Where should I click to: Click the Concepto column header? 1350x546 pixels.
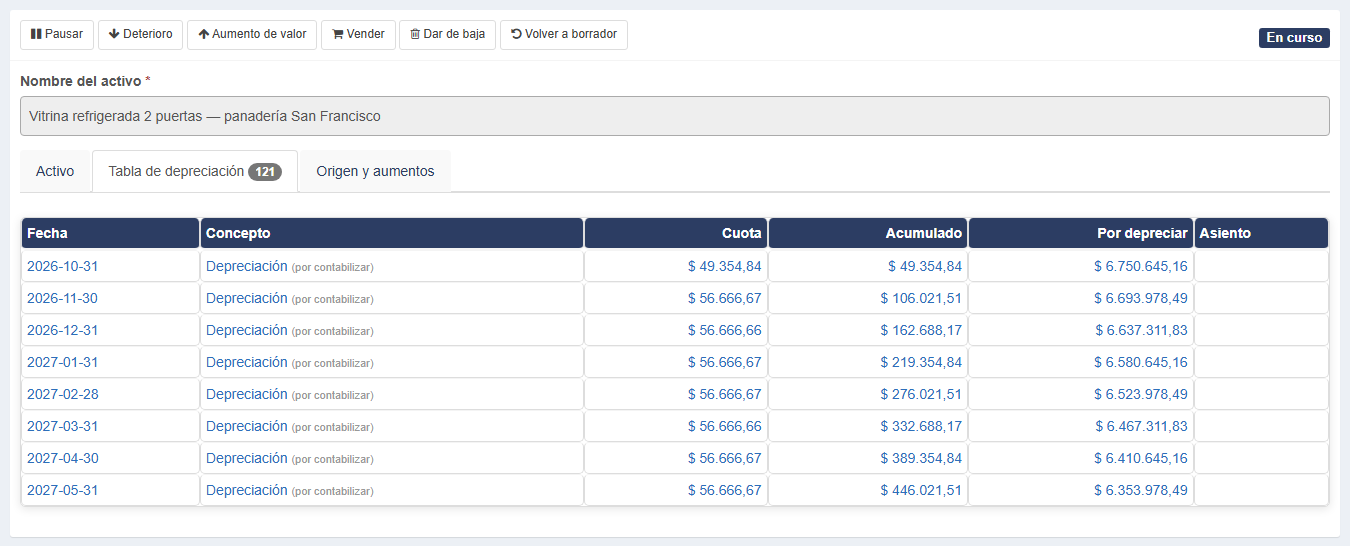pos(392,233)
